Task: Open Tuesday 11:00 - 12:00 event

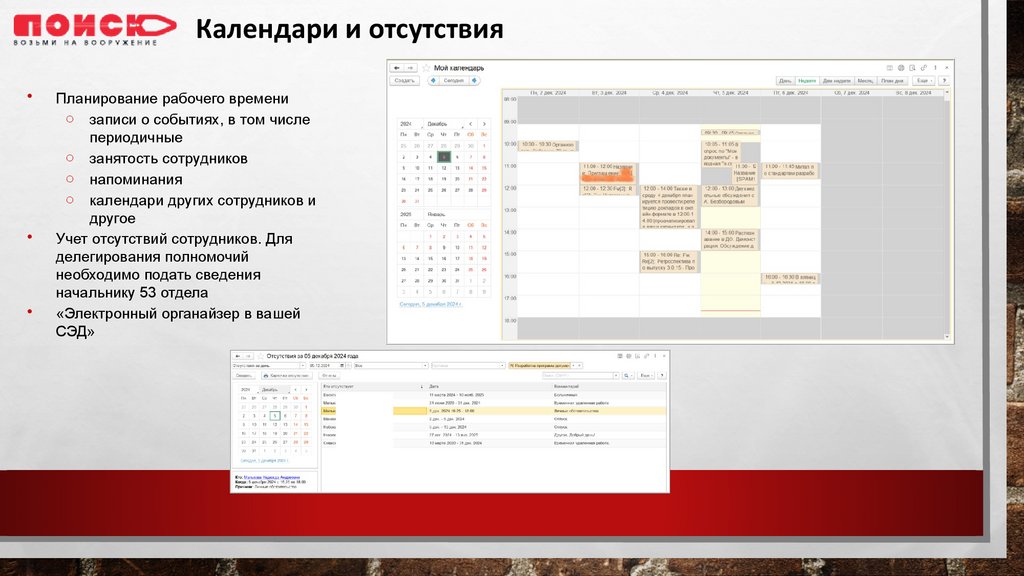Action: point(607,172)
